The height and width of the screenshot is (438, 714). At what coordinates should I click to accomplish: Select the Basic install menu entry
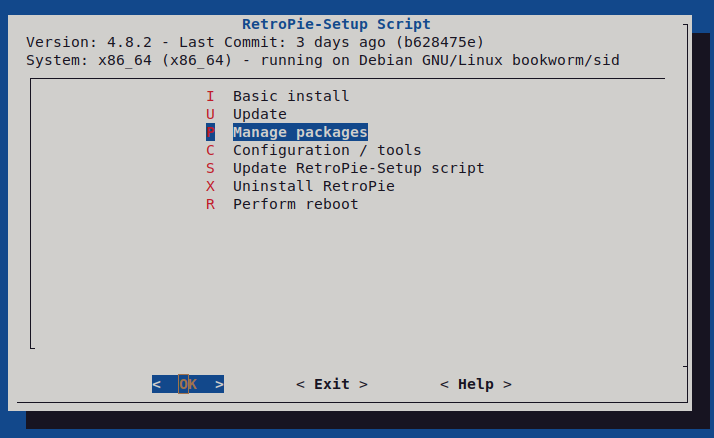tap(291, 96)
